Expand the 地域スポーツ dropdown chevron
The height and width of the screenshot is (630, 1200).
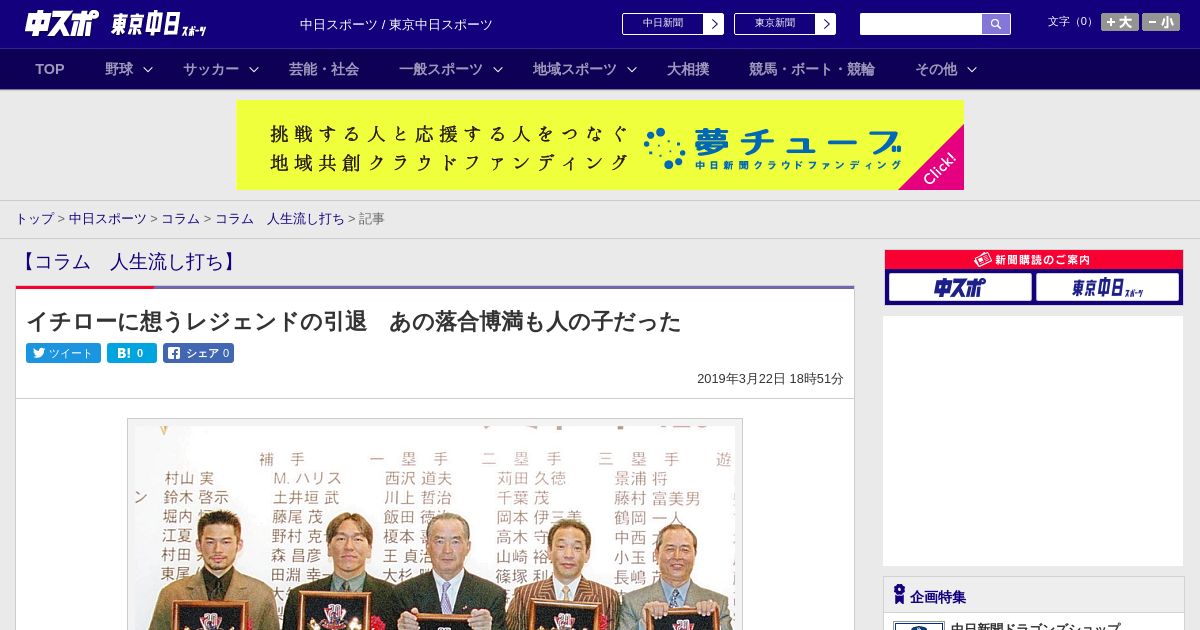click(x=632, y=69)
